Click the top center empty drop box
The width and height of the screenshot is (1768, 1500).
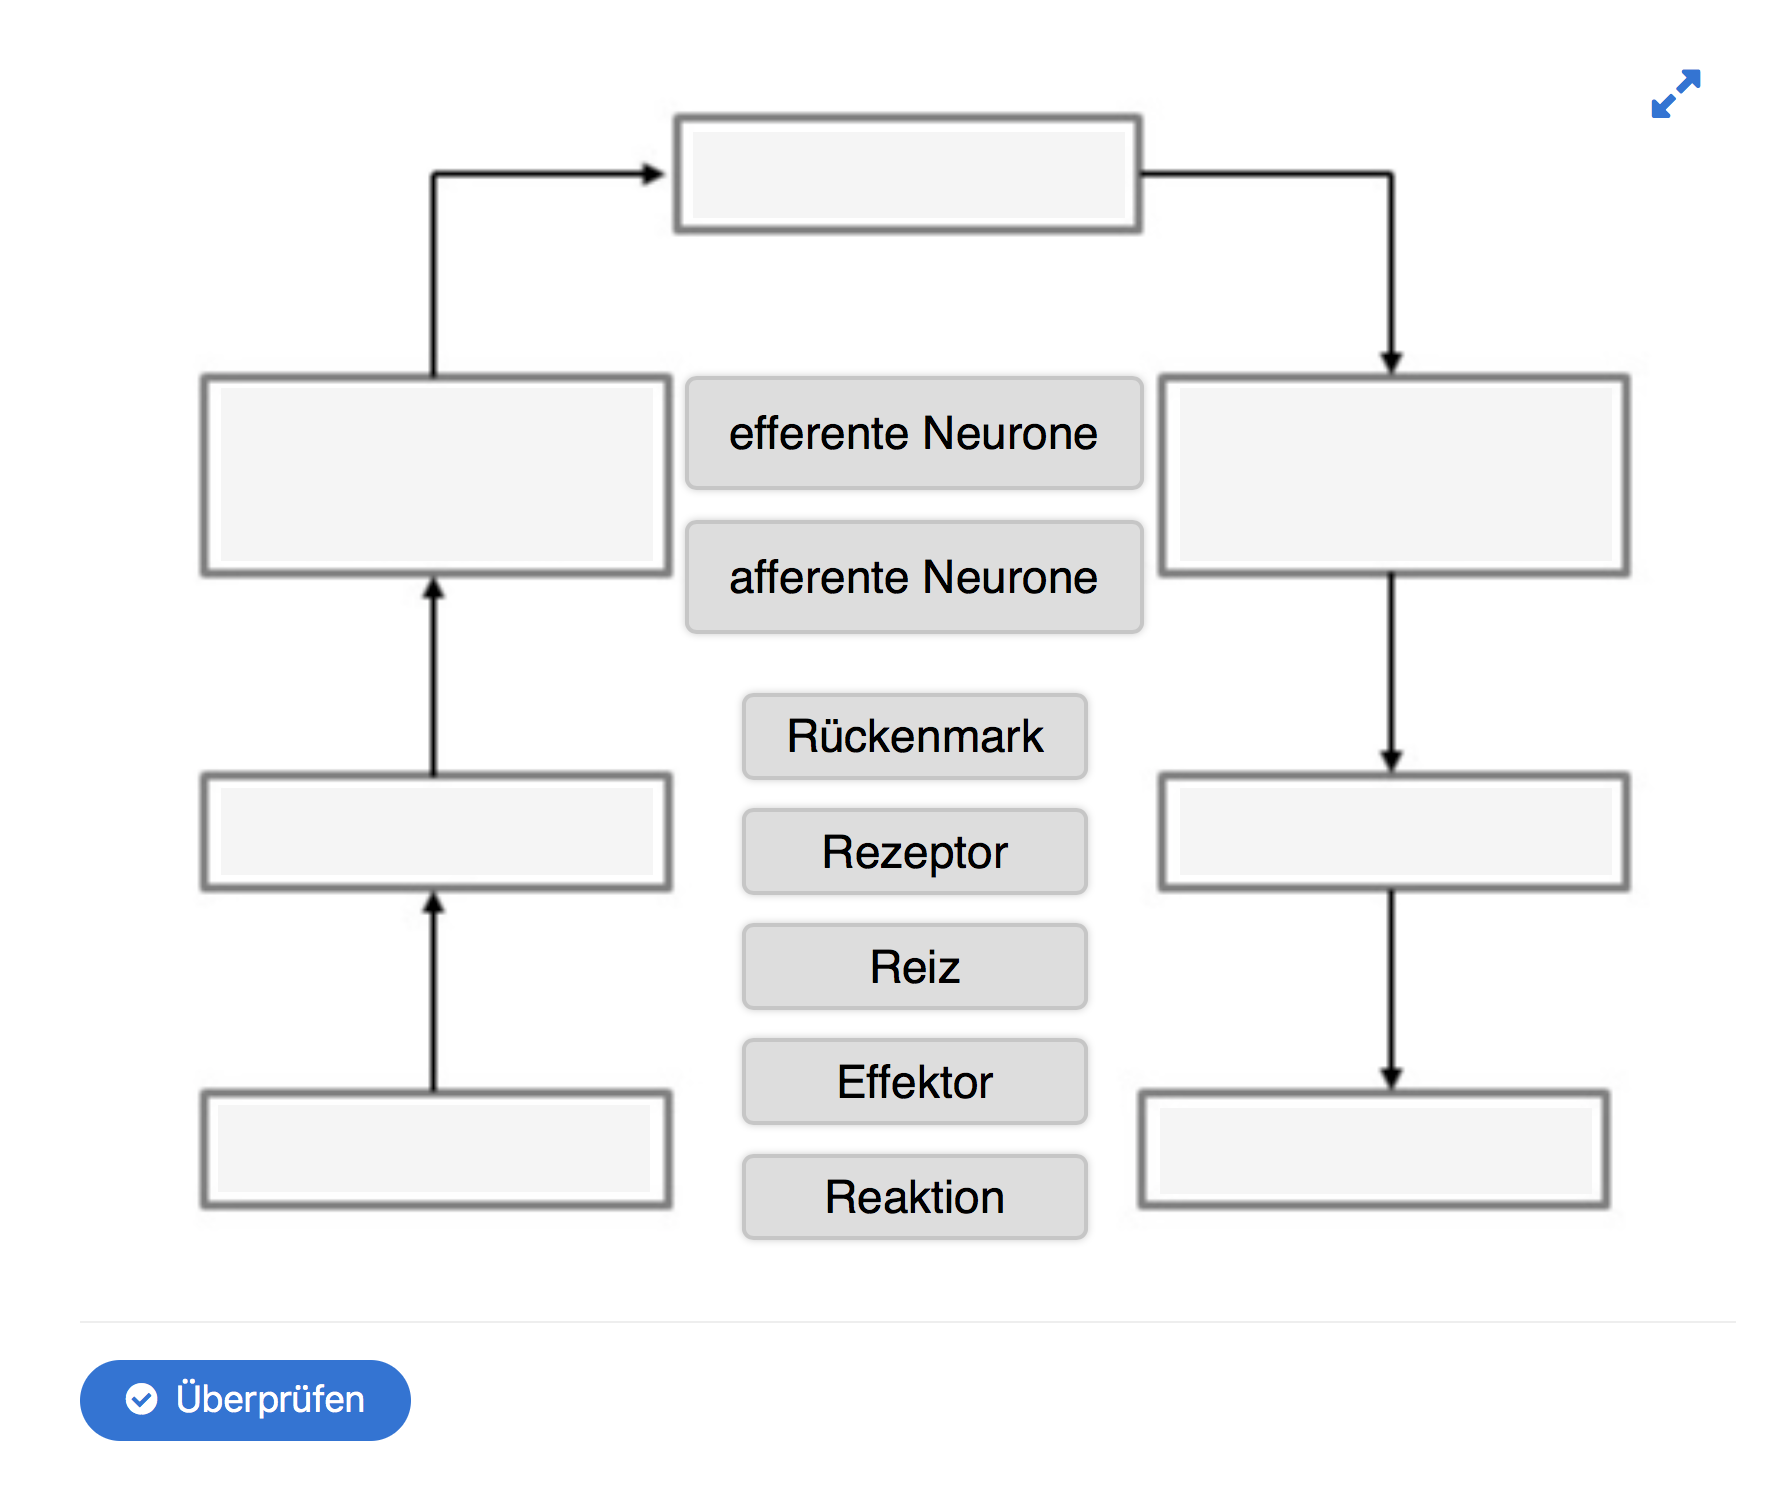pyautogui.click(x=908, y=174)
